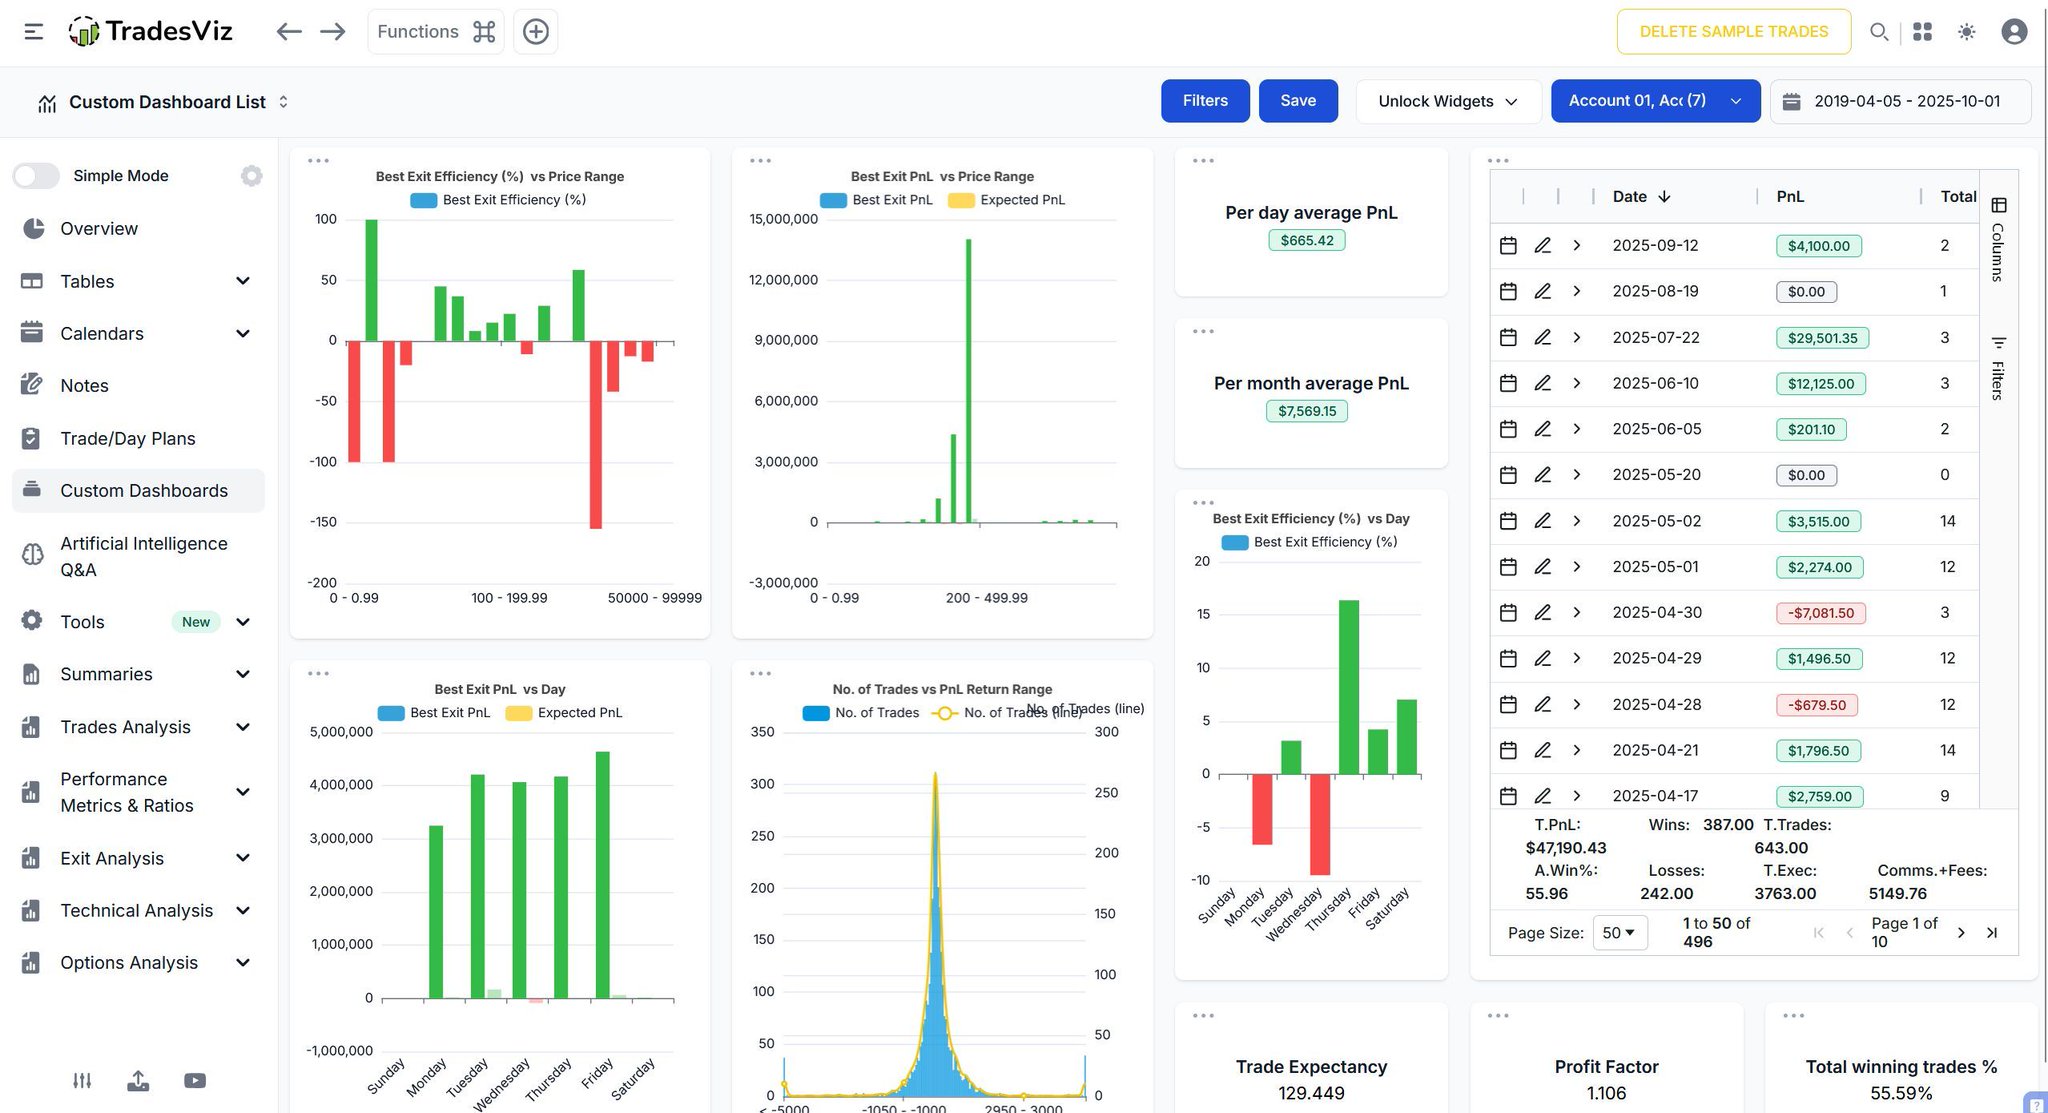Click DELETE SAMPLE TRADES button
Image resolution: width=2048 pixels, height=1113 pixels.
click(x=1733, y=32)
